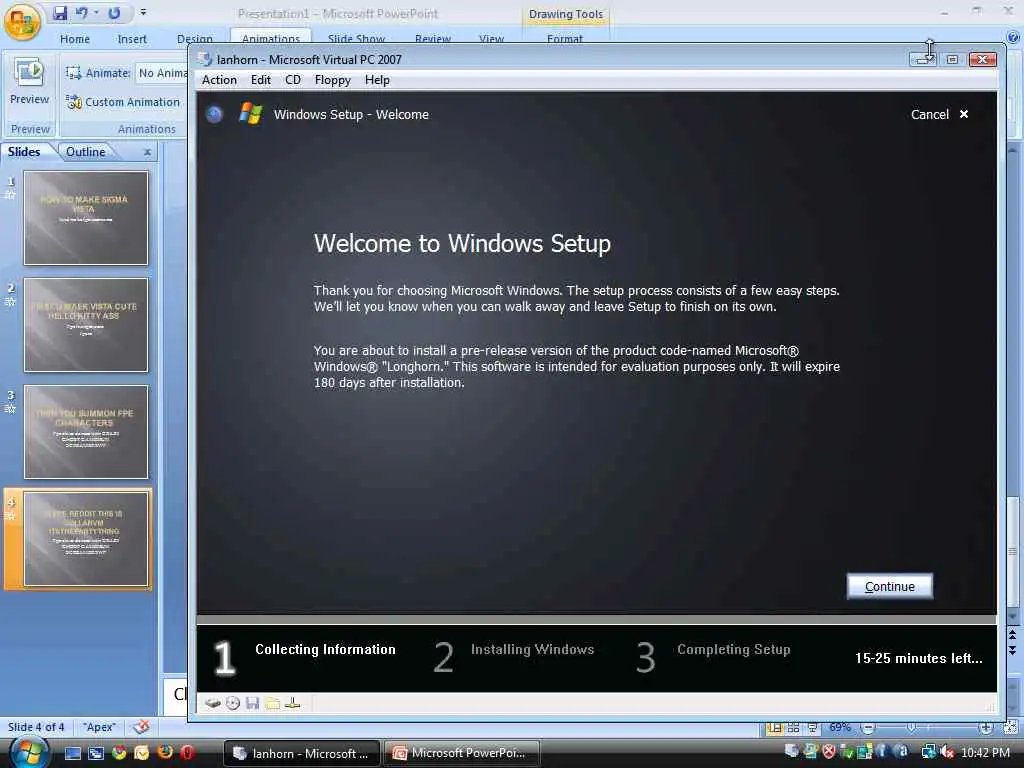Click the spell check icon in status bar
The width and height of the screenshot is (1024, 768).
141,727
